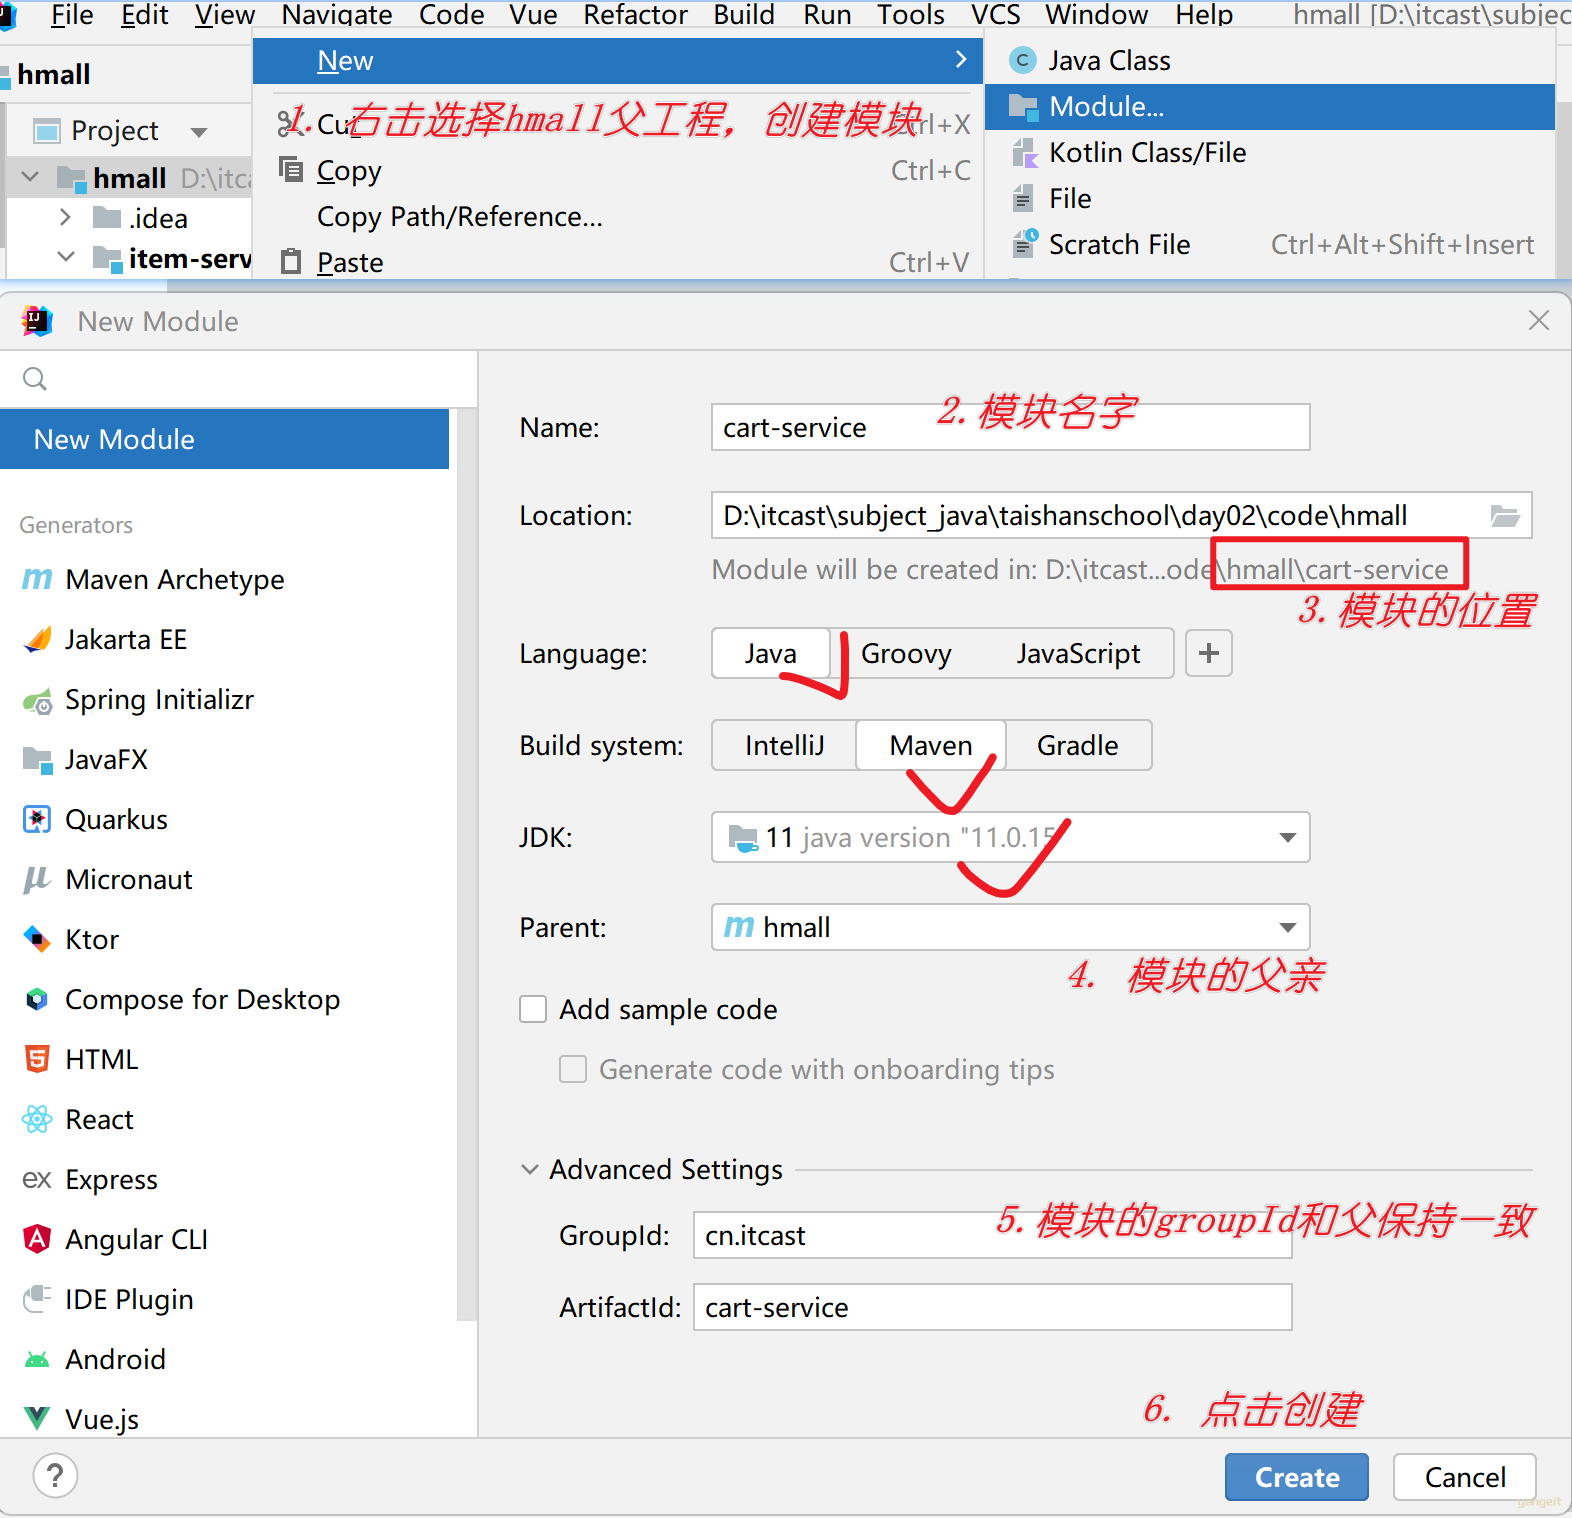Add another language with the plus button

[x=1209, y=653]
